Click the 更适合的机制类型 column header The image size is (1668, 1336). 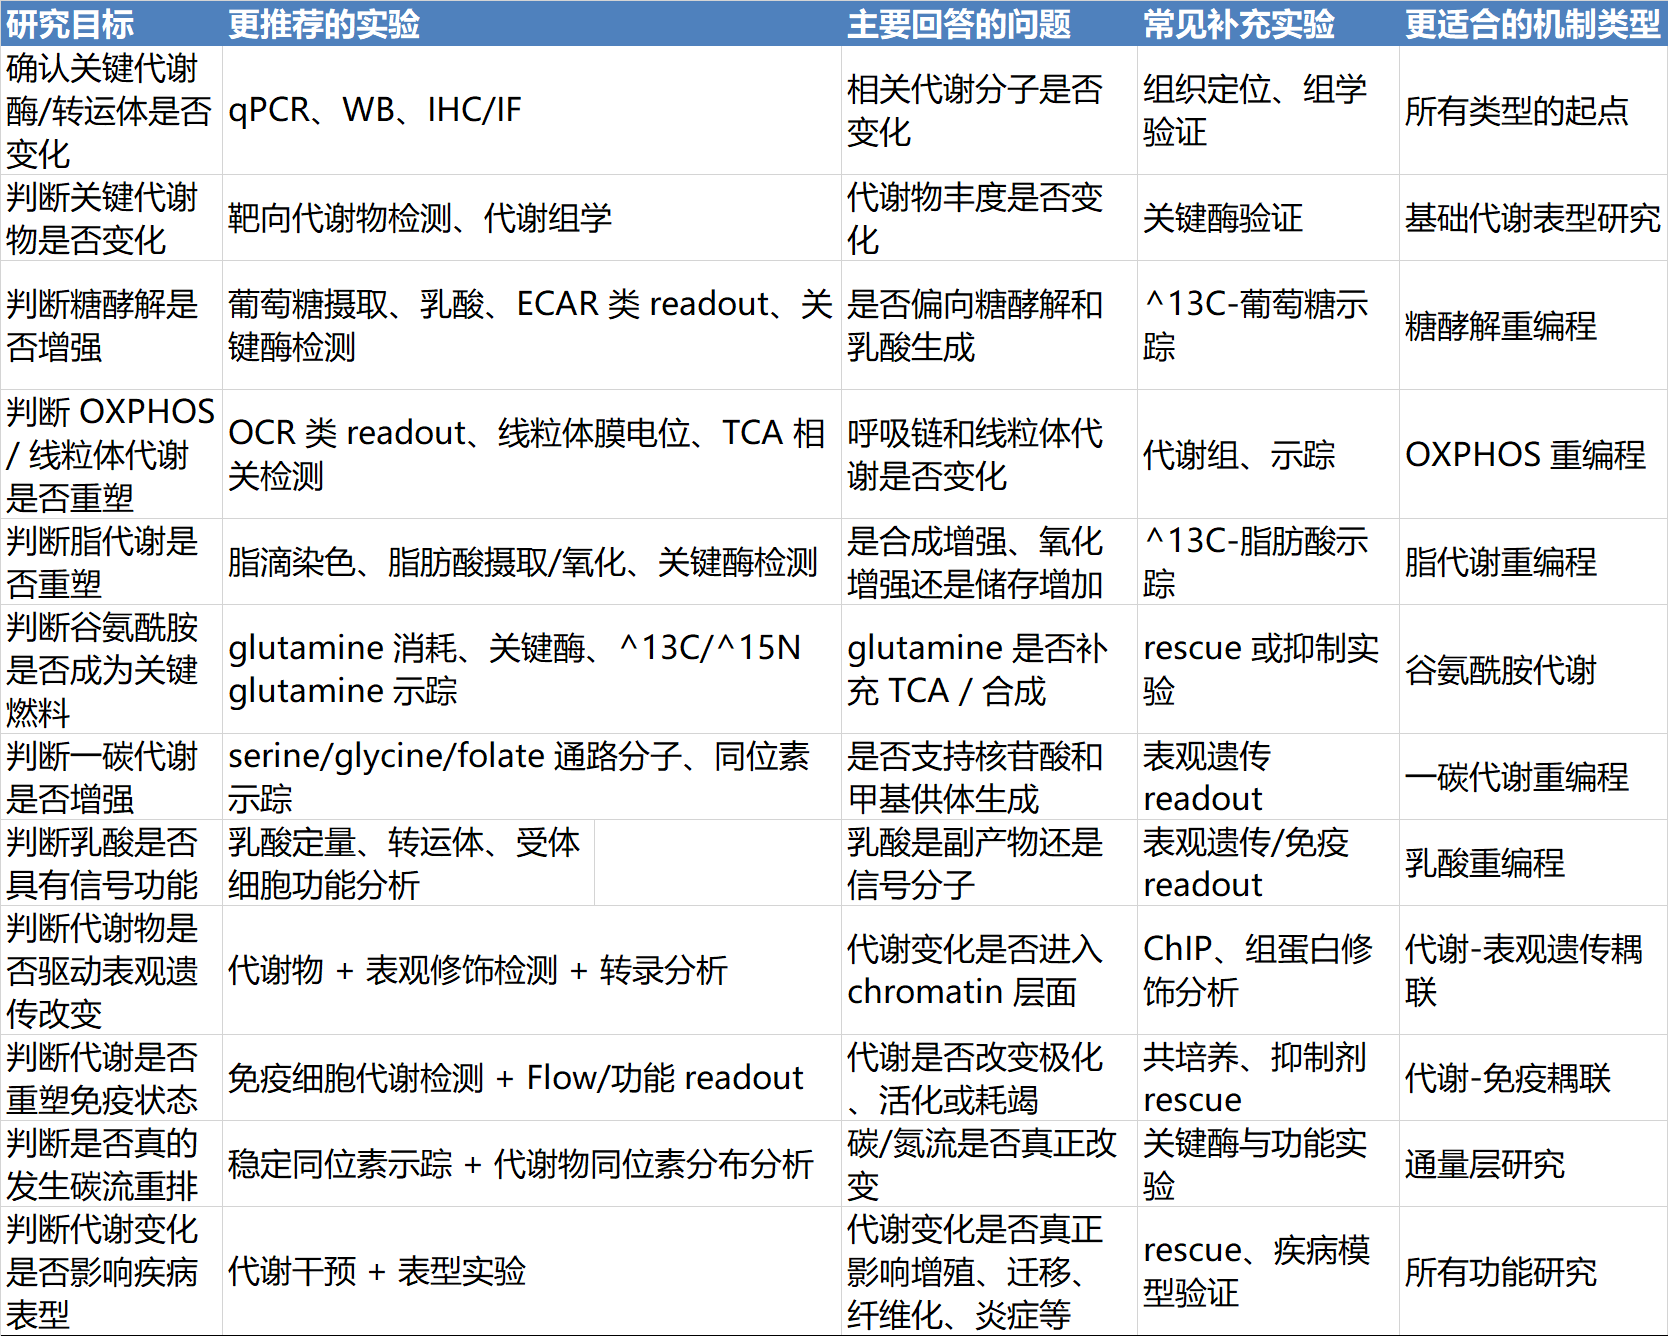coord(1531,24)
